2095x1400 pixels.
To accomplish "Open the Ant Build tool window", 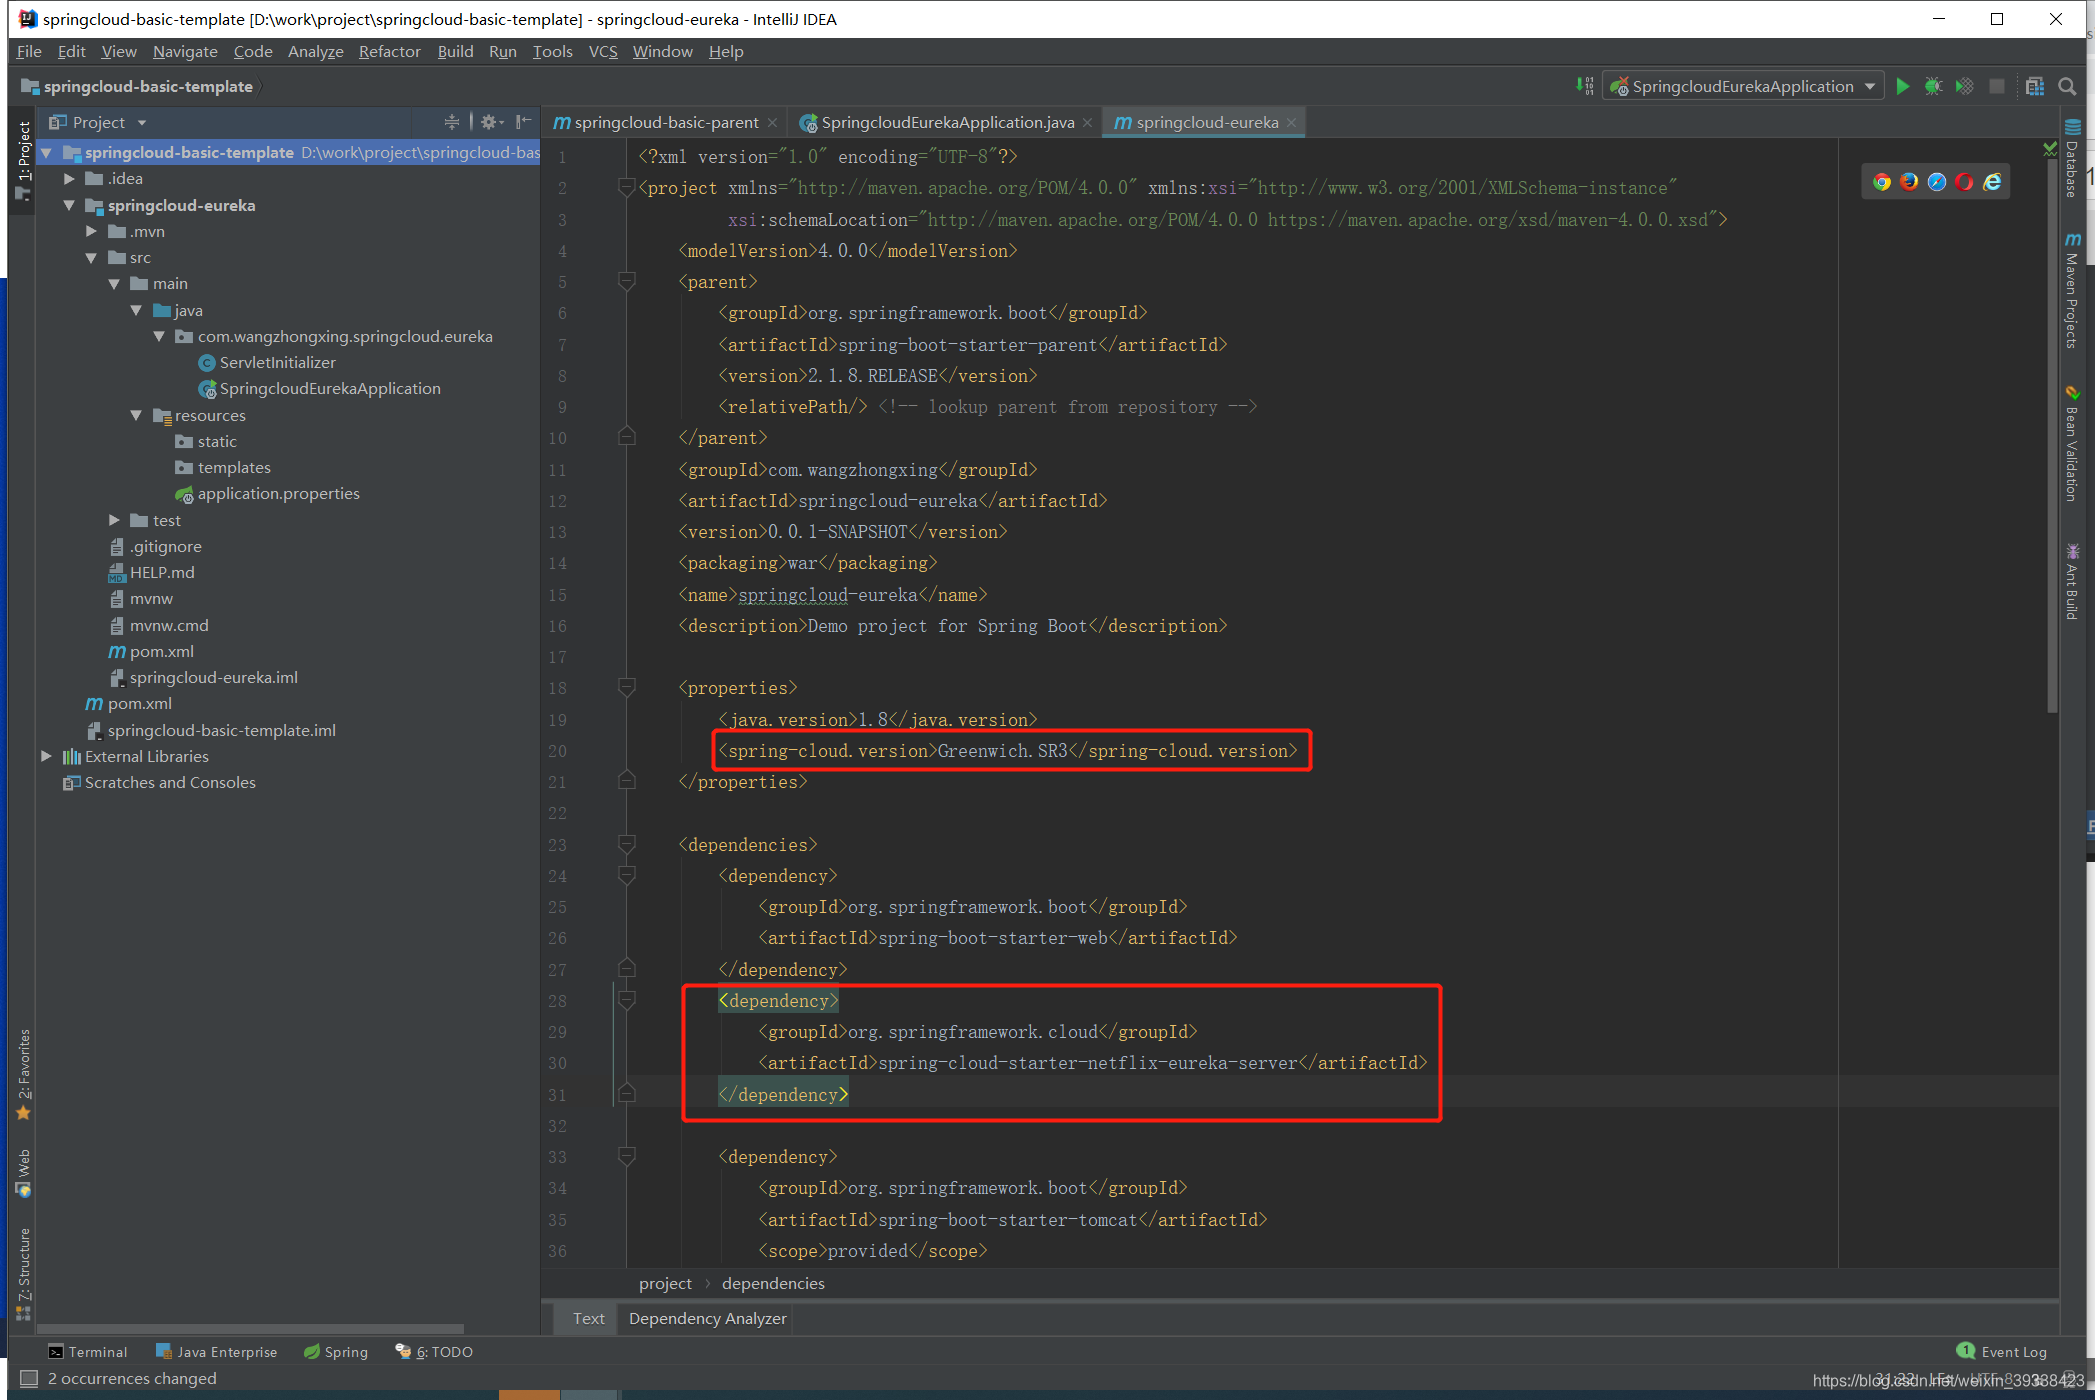I will click(2073, 582).
